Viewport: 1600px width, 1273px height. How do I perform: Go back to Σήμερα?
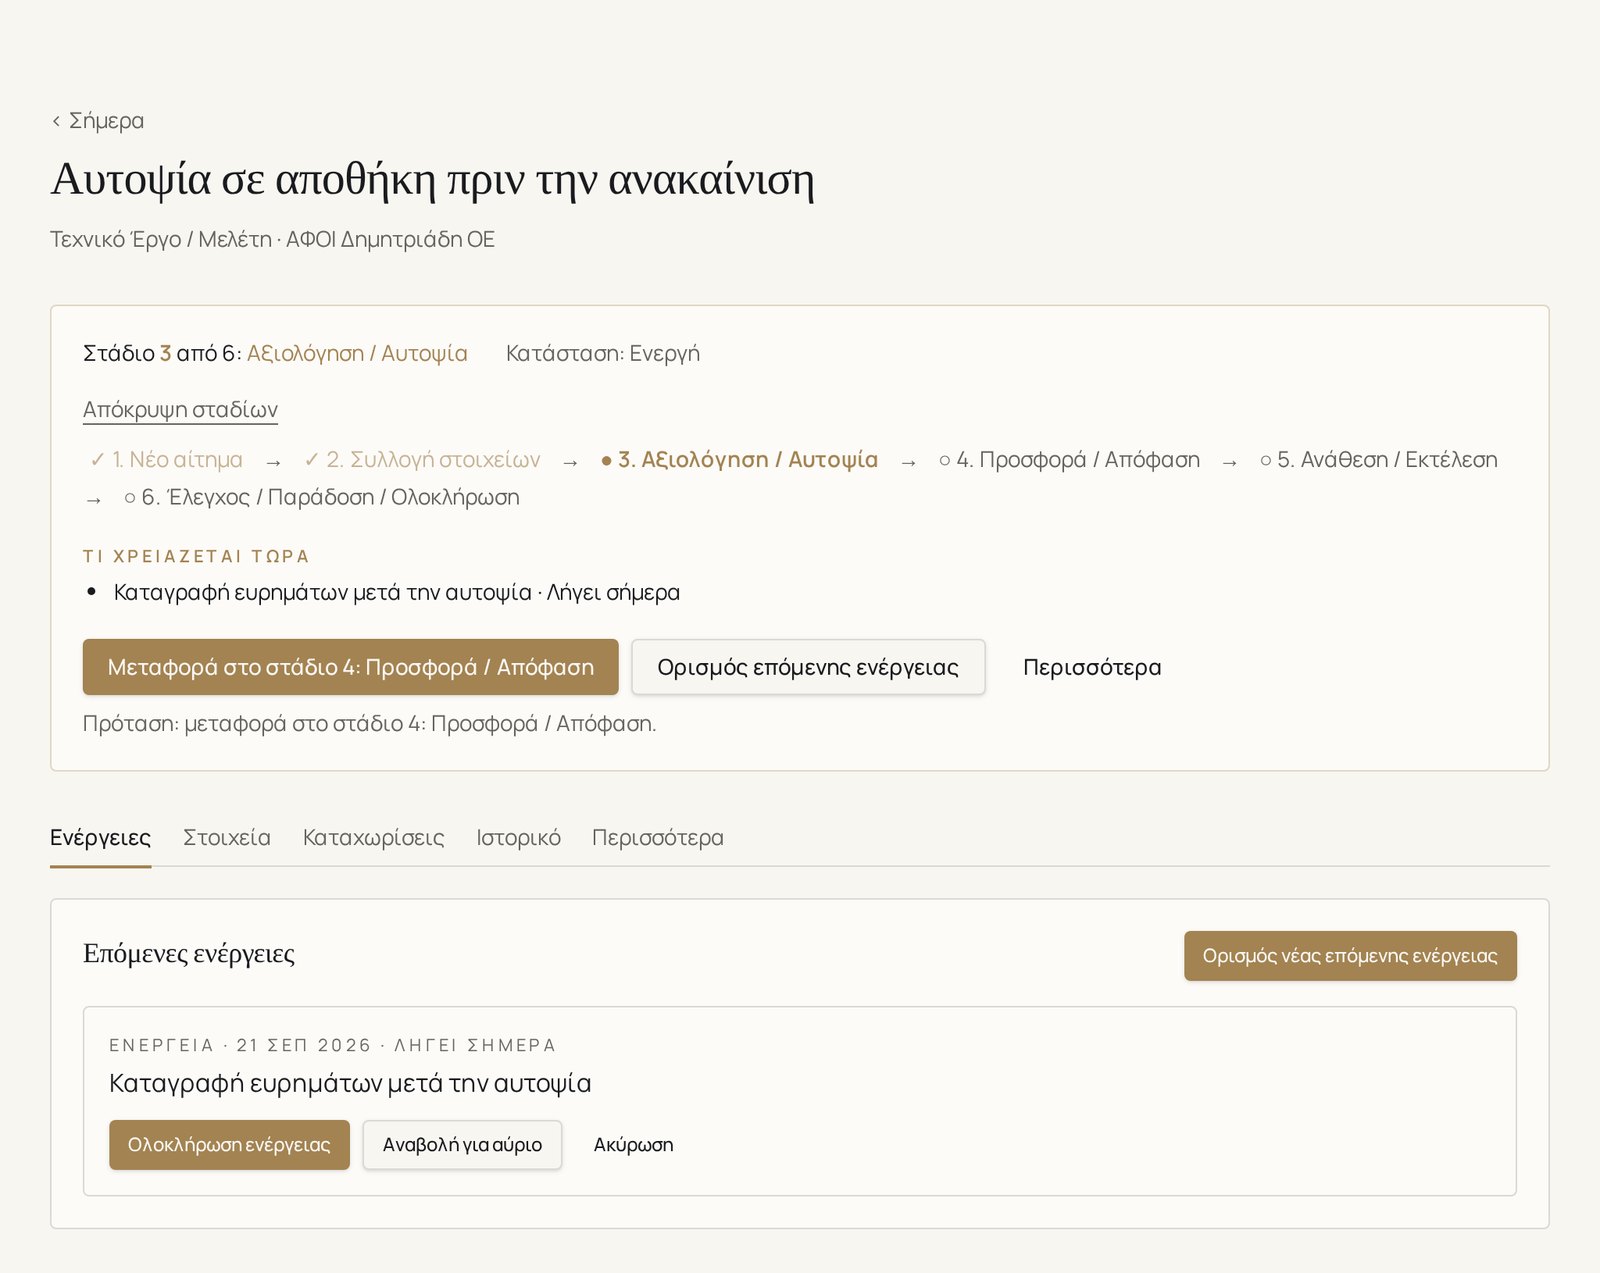[98, 121]
